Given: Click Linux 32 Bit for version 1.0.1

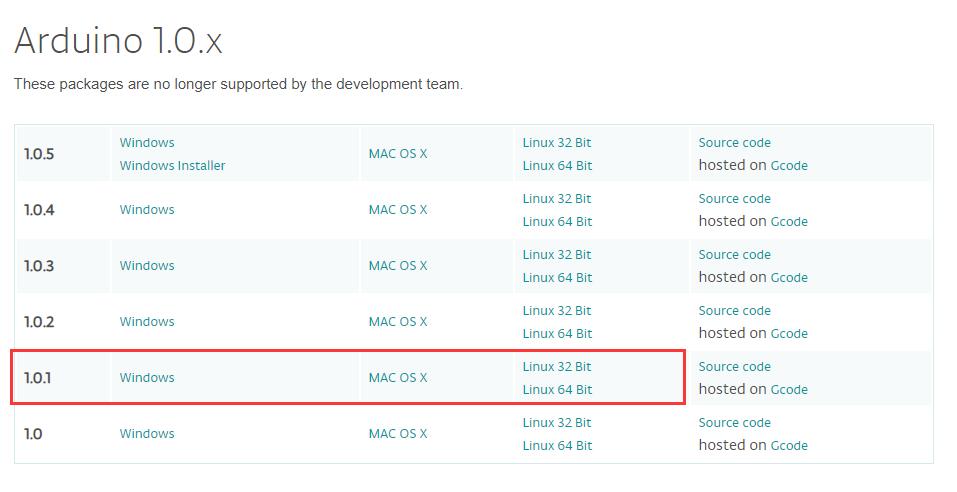Looking at the screenshot, I should (x=557, y=367).
